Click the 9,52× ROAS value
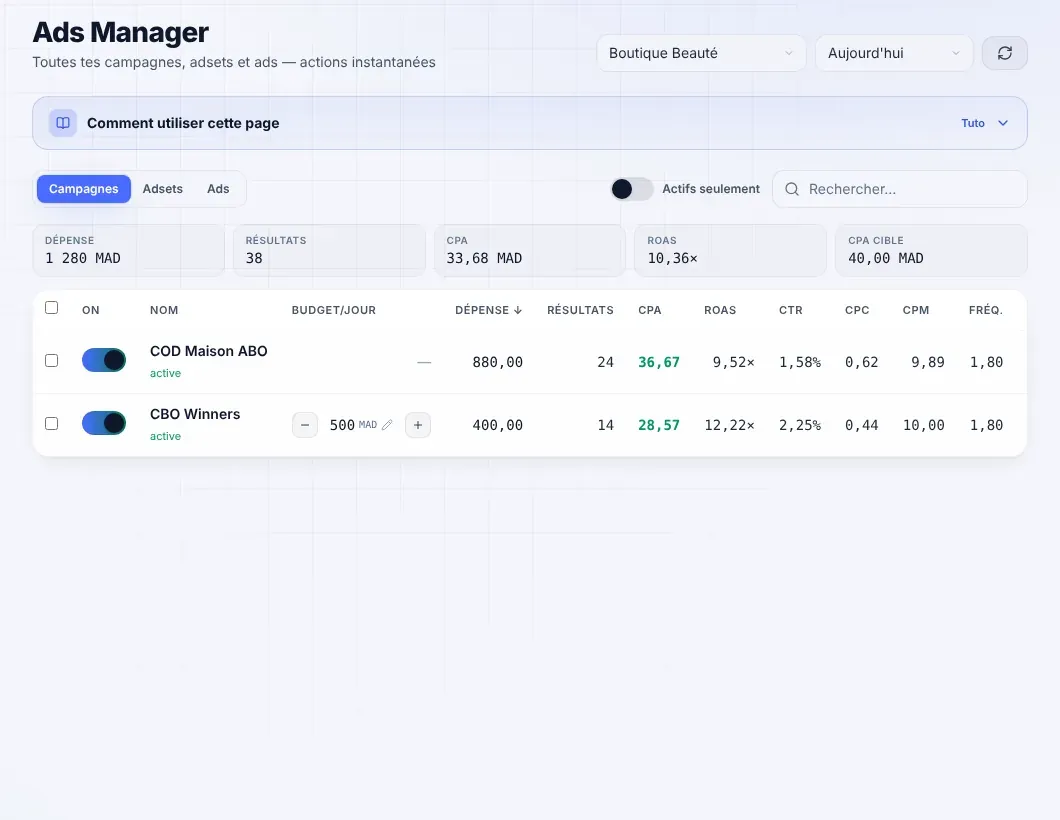The image size is (1060, 820). click(x=733, y=362)
